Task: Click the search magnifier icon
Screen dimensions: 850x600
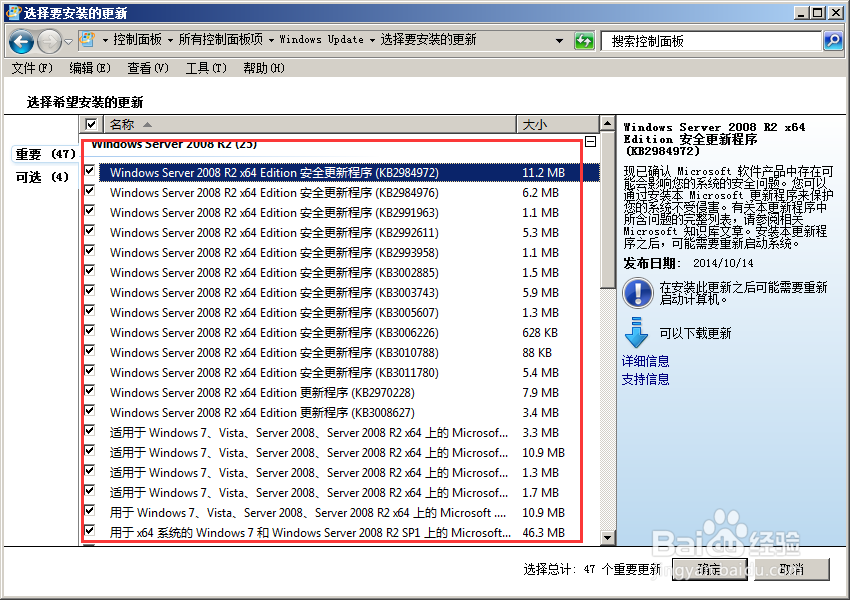Action: 833,40
